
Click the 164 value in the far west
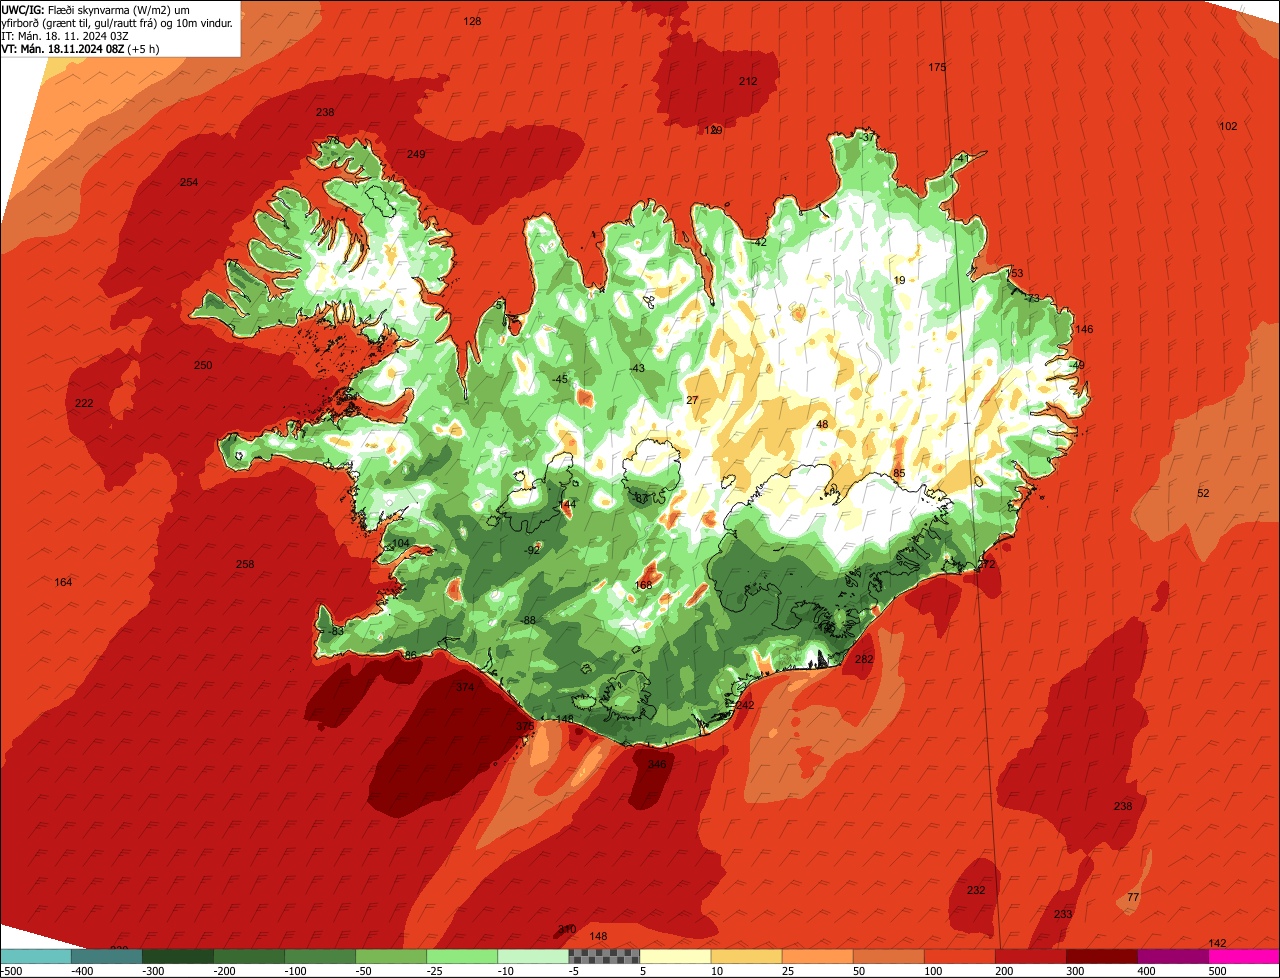pos(63,582)
